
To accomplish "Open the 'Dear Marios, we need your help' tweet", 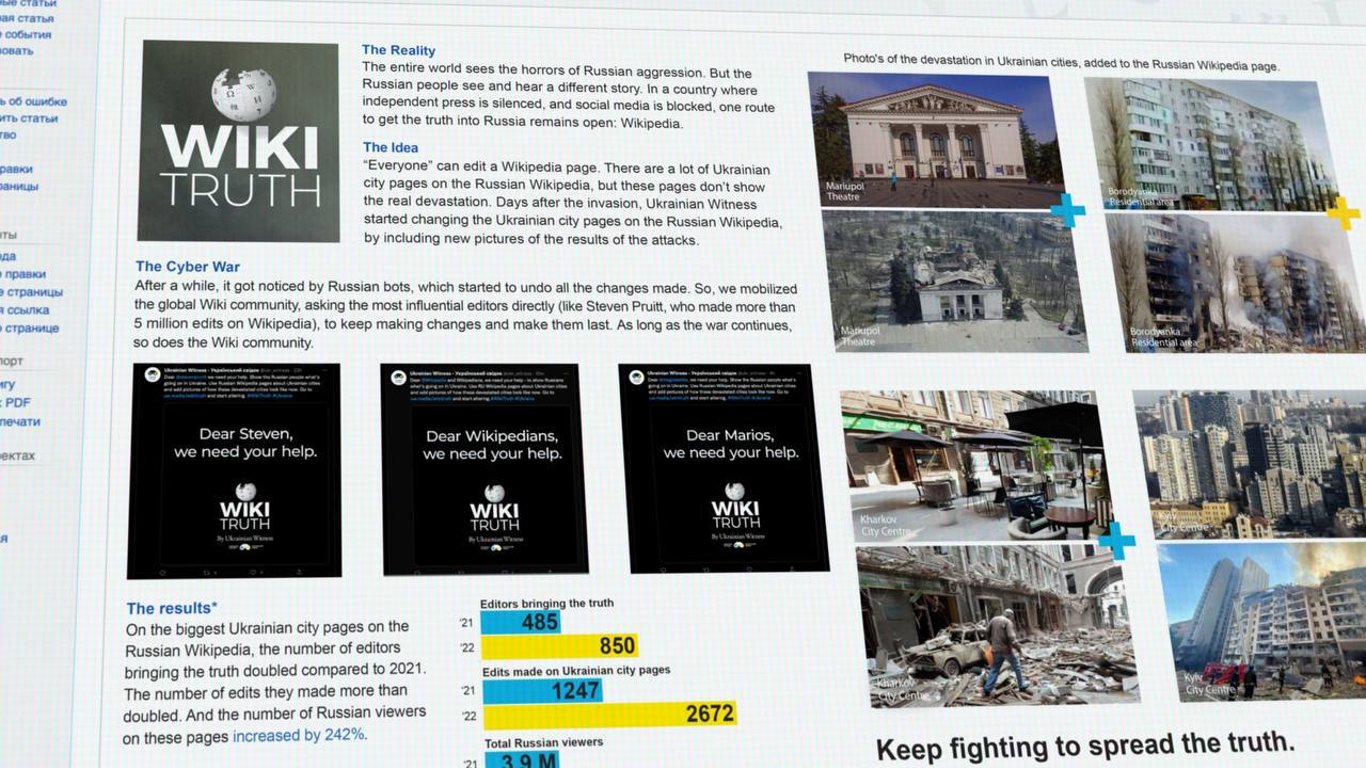I will coord(724,468).
